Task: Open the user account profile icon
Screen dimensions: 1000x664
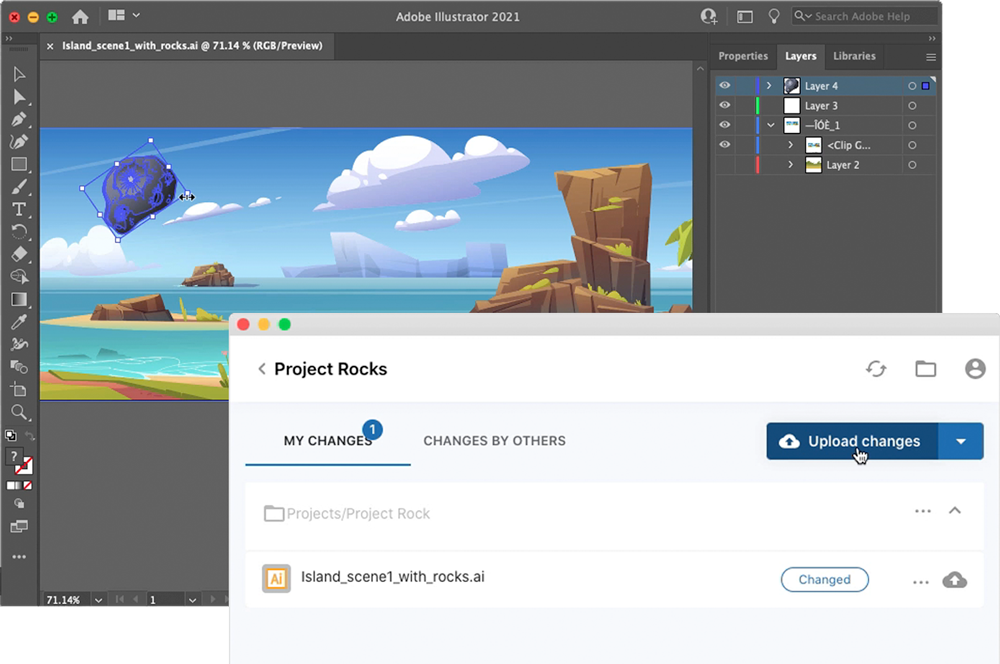Action: [x=975, y=369]
